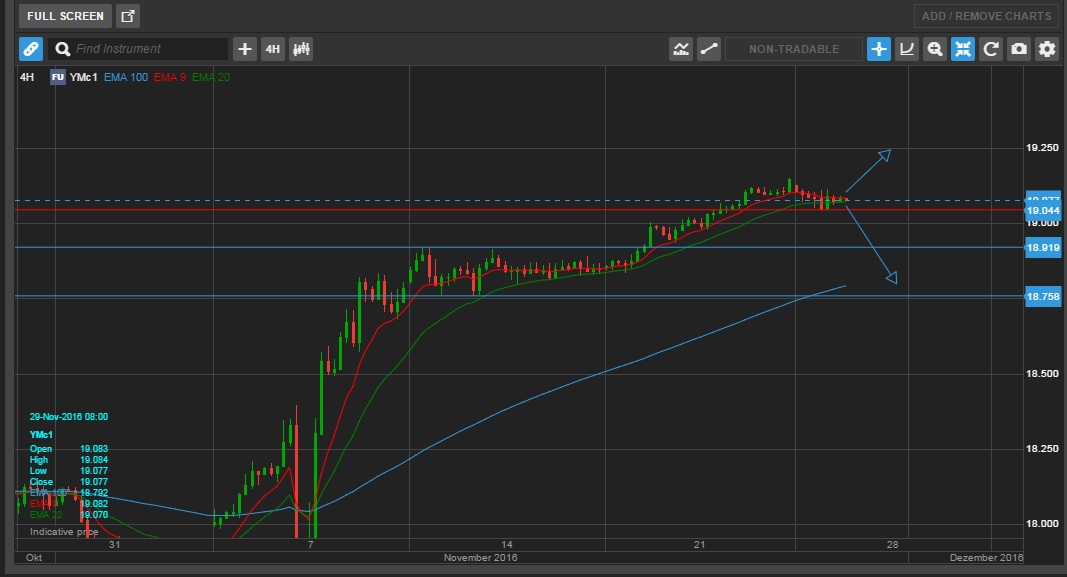Toggle the chart link icon
Image resolution: width=1067 pixels, height=577 pixels.
pos(31,49)
